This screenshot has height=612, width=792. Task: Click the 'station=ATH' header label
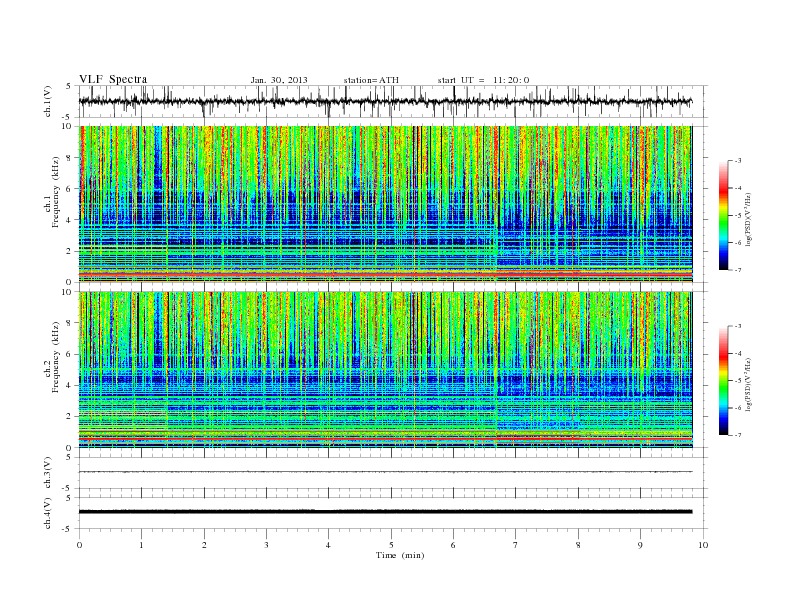[371, 80]
